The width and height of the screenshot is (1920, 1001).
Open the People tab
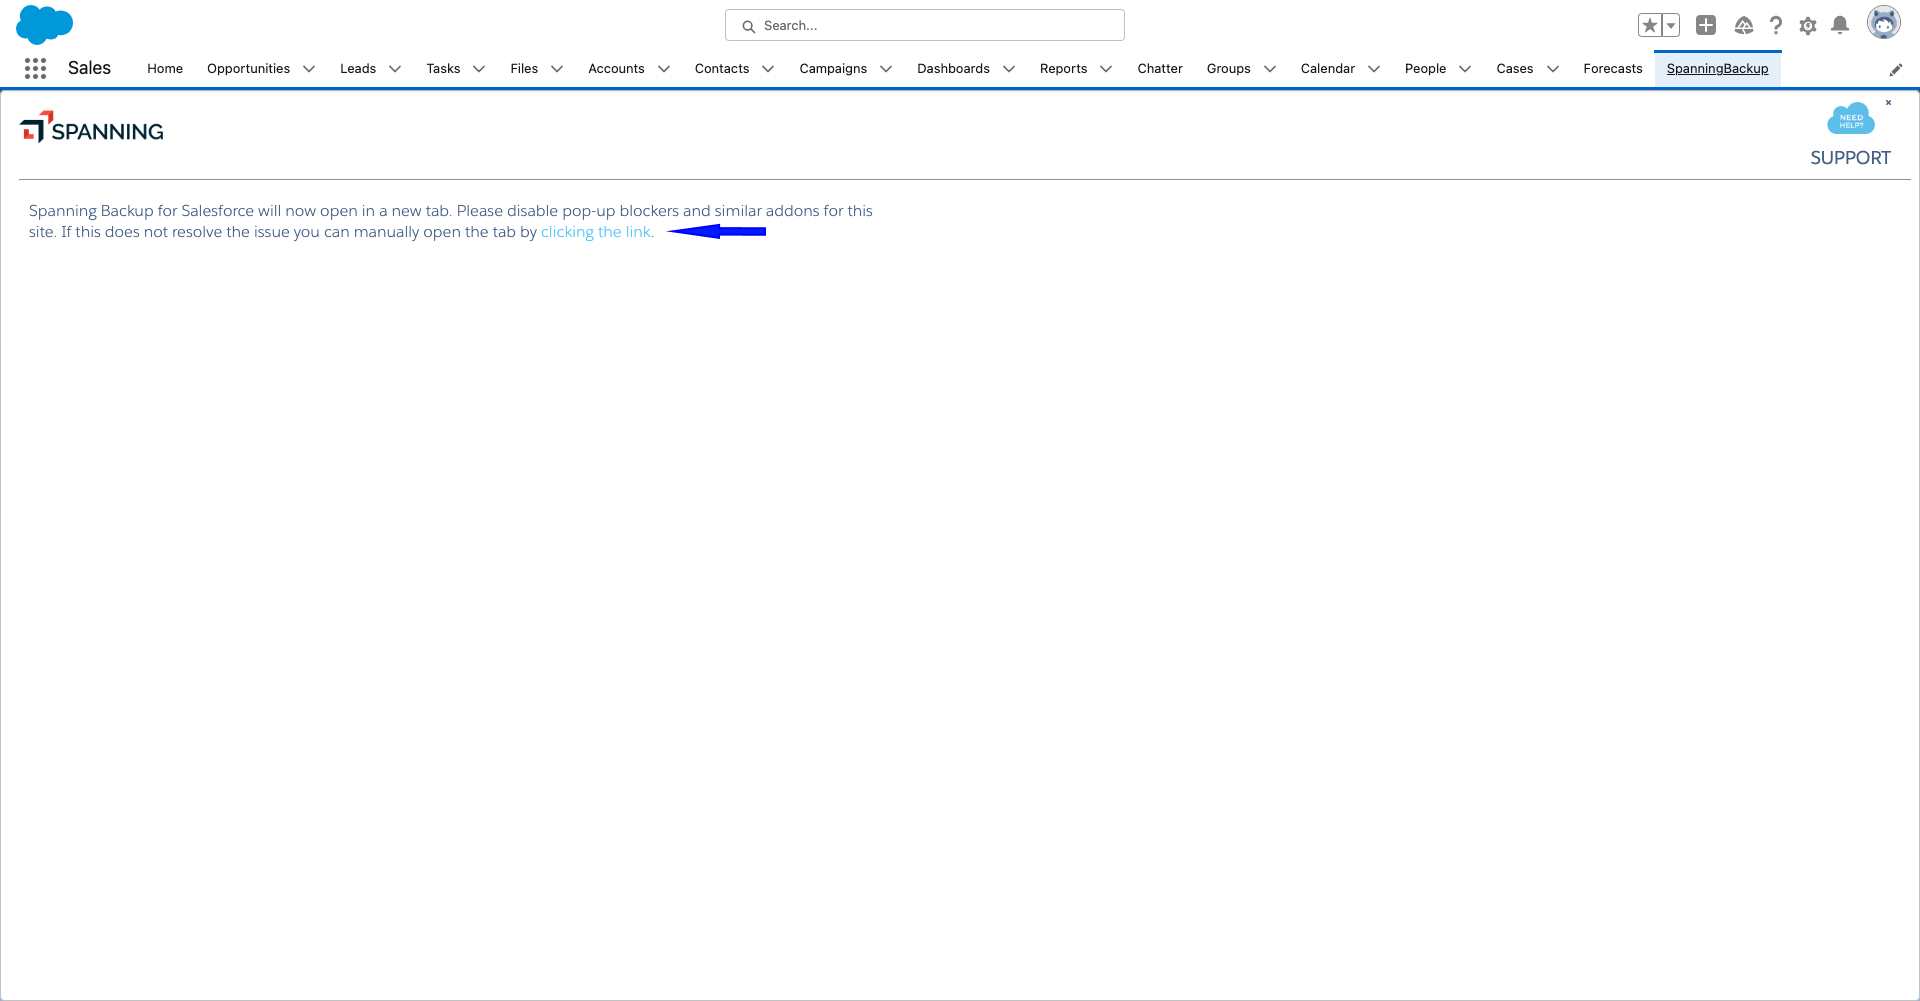[x=1425, y=69]
